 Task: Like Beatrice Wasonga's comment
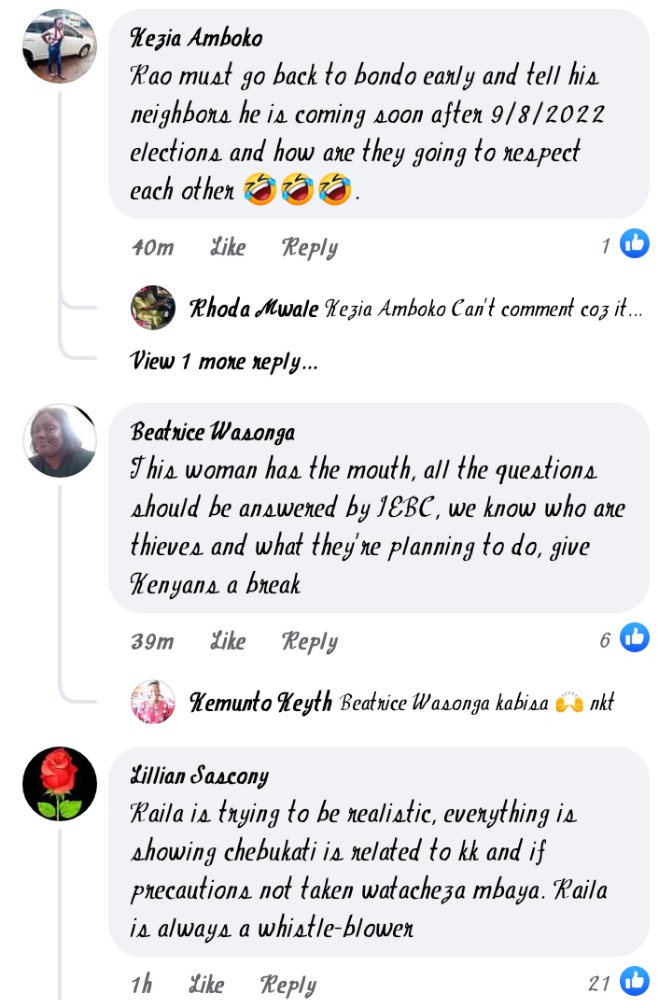coord(228,641)
